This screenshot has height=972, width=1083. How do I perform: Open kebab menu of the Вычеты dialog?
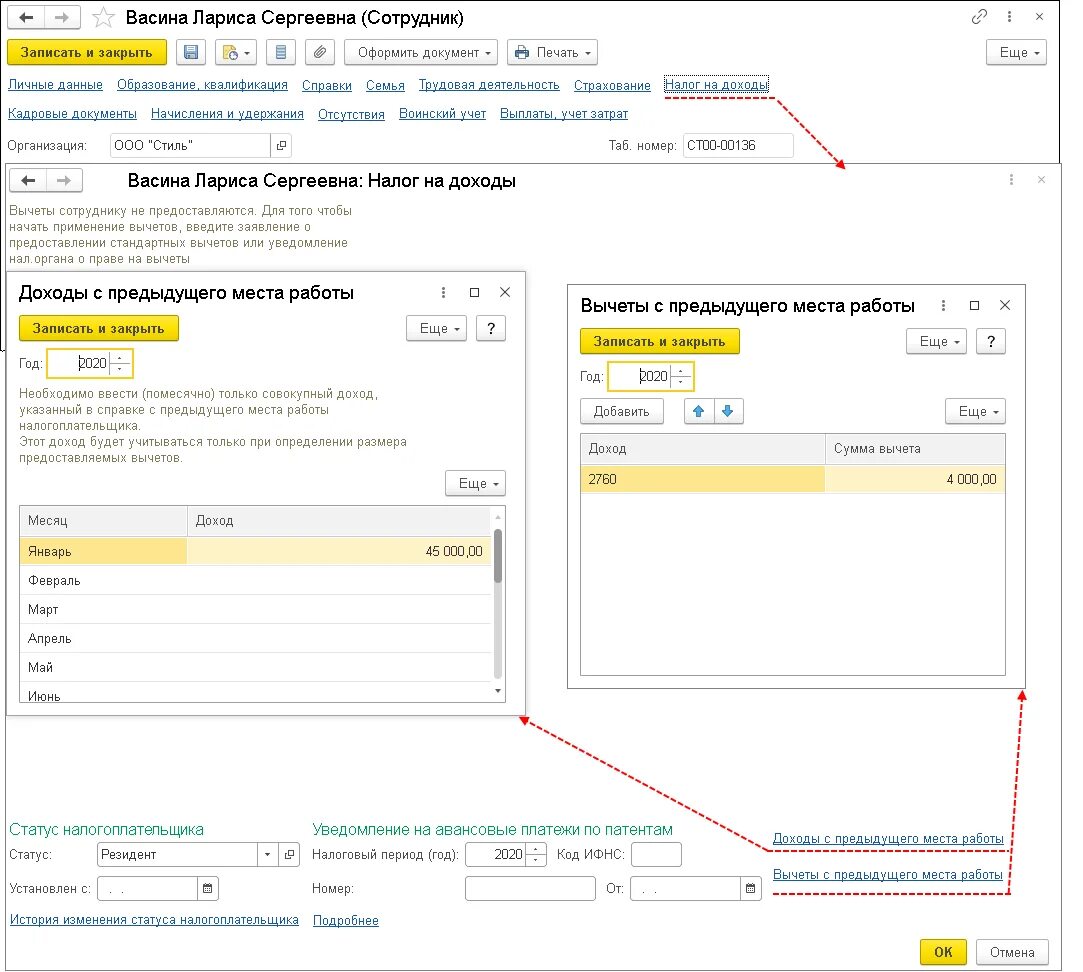pos(943,305)
